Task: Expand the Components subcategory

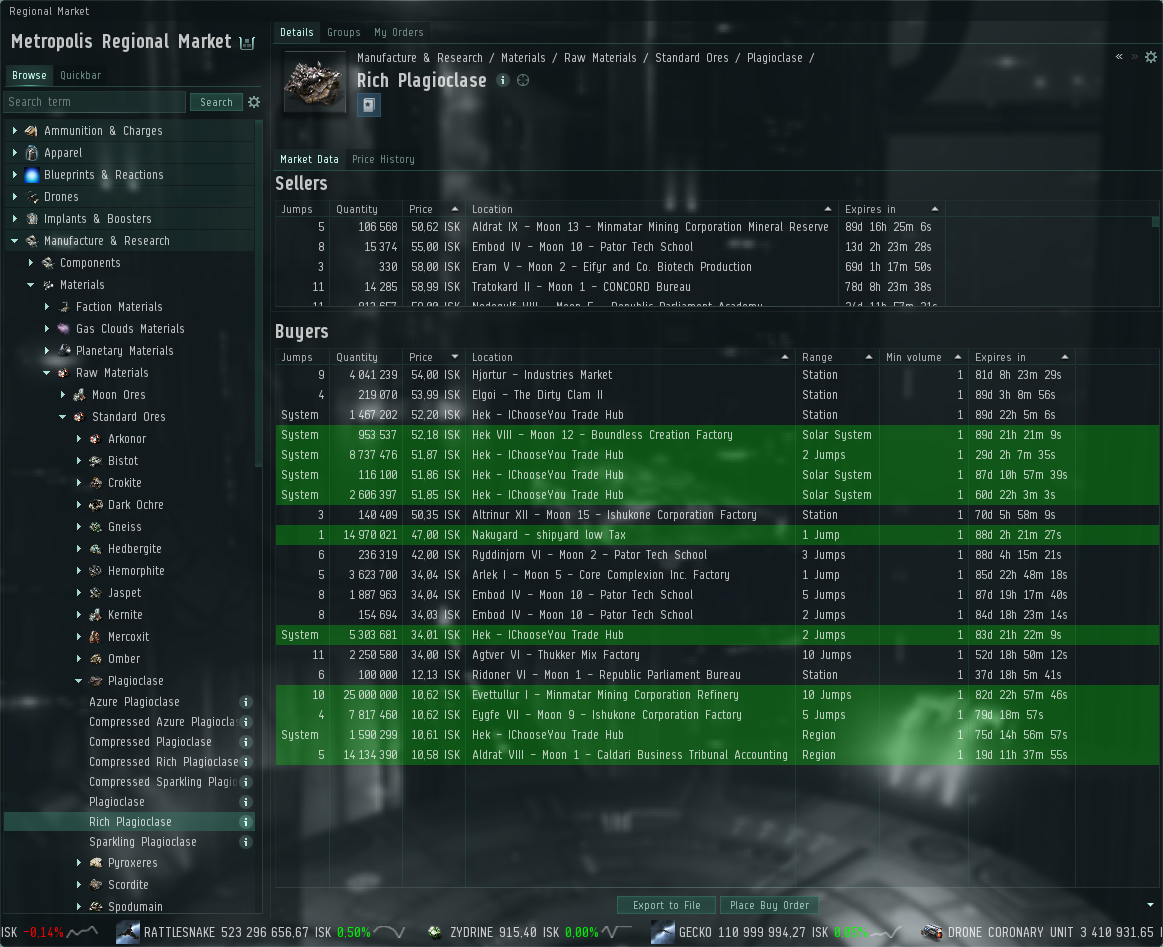Action: pyautogui.click(x=30, y=263)
